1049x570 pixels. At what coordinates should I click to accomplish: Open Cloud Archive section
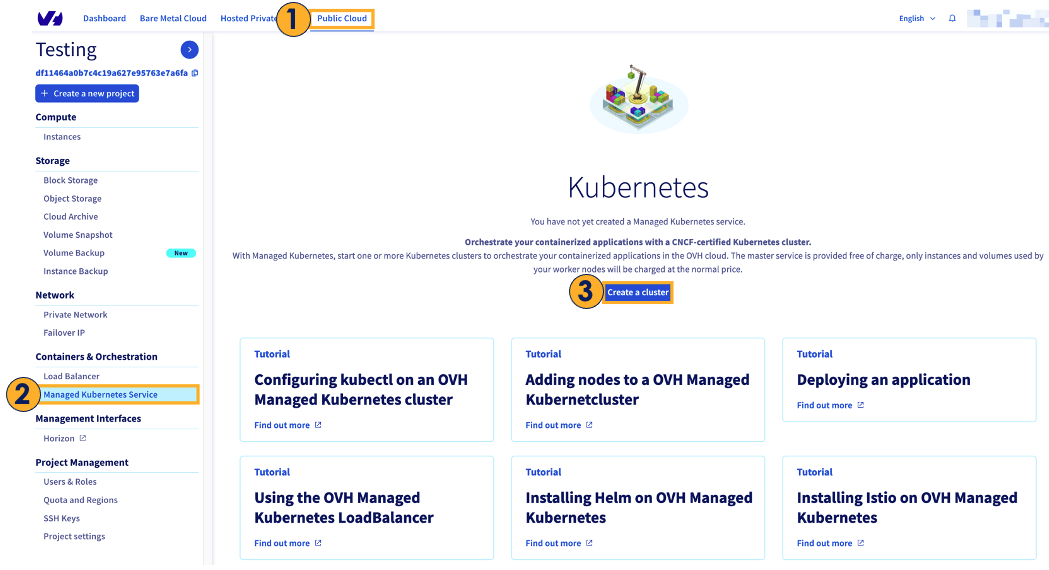coord(70,217)
